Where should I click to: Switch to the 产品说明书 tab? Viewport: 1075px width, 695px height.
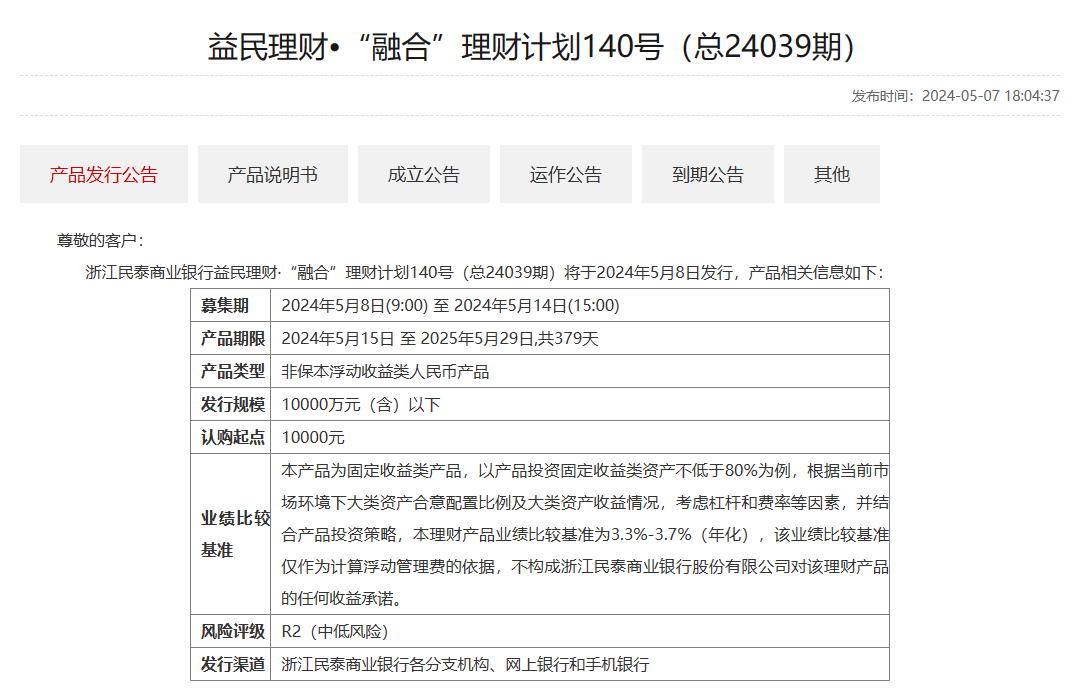(273, 174)
